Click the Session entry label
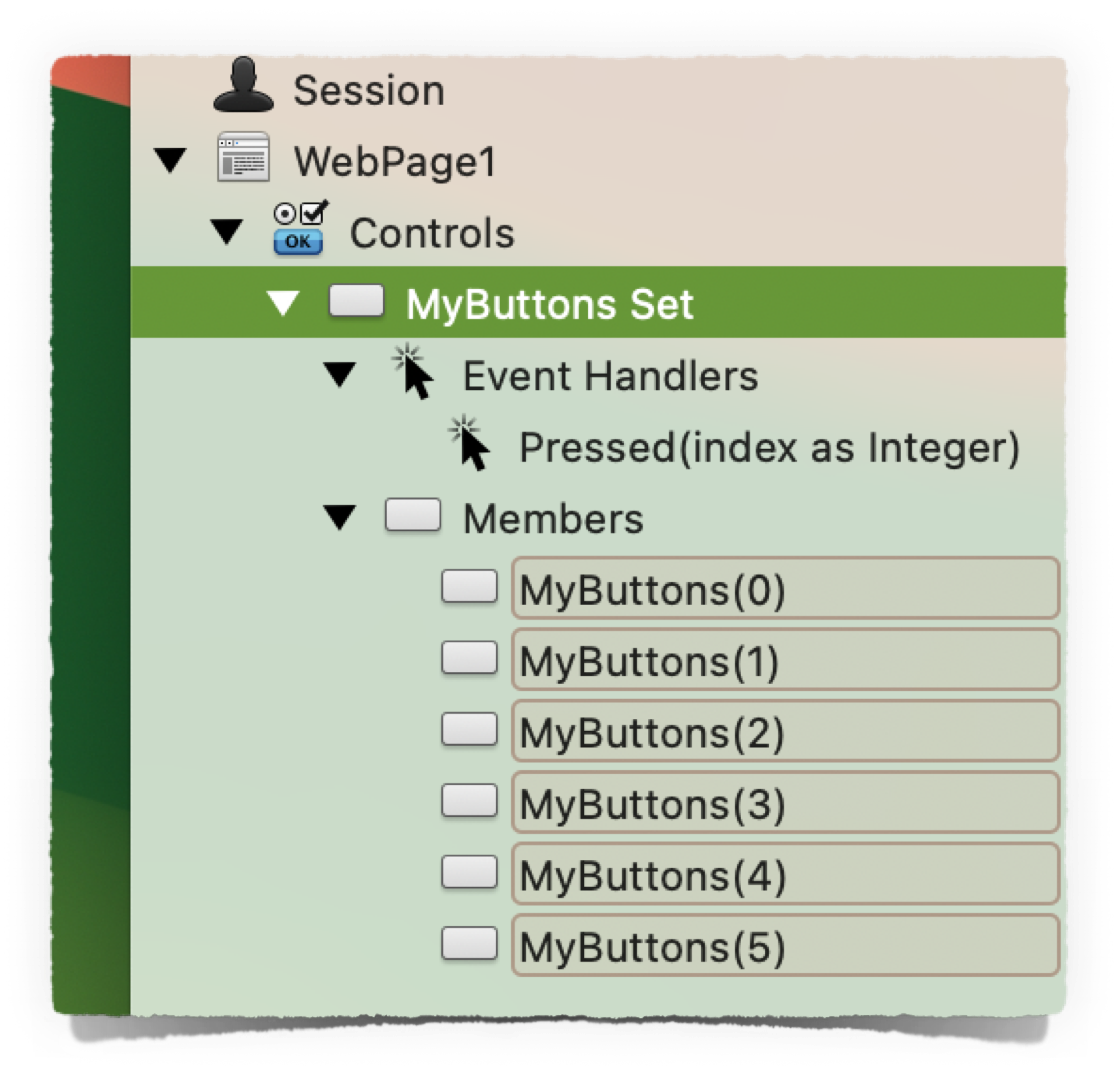The image size is (1116, 1070). pos(368,90)
